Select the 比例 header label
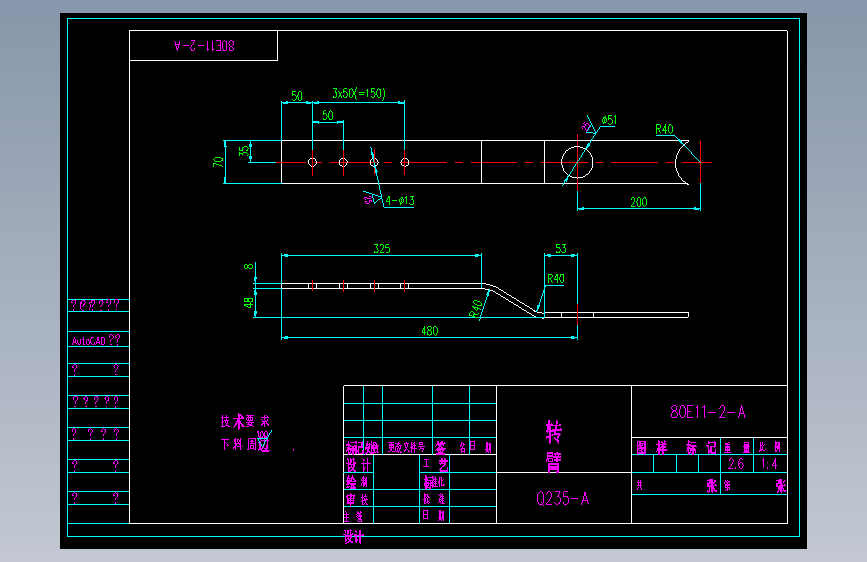Screen dimensions: 867x562 pos(770,447)
